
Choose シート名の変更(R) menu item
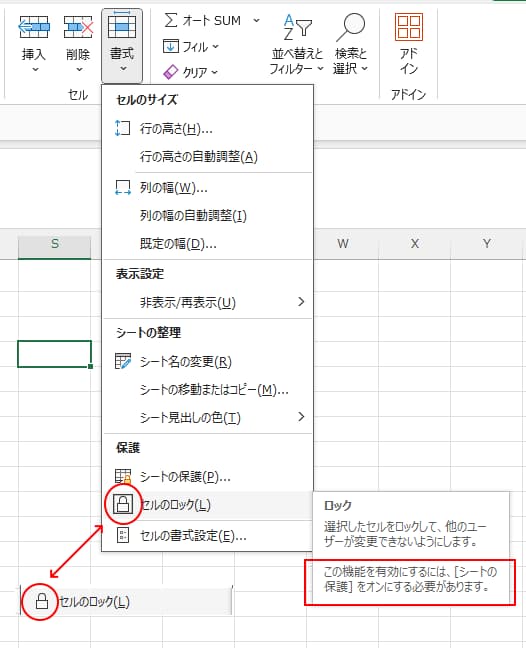pyautogui.click(x=207, y=362)
